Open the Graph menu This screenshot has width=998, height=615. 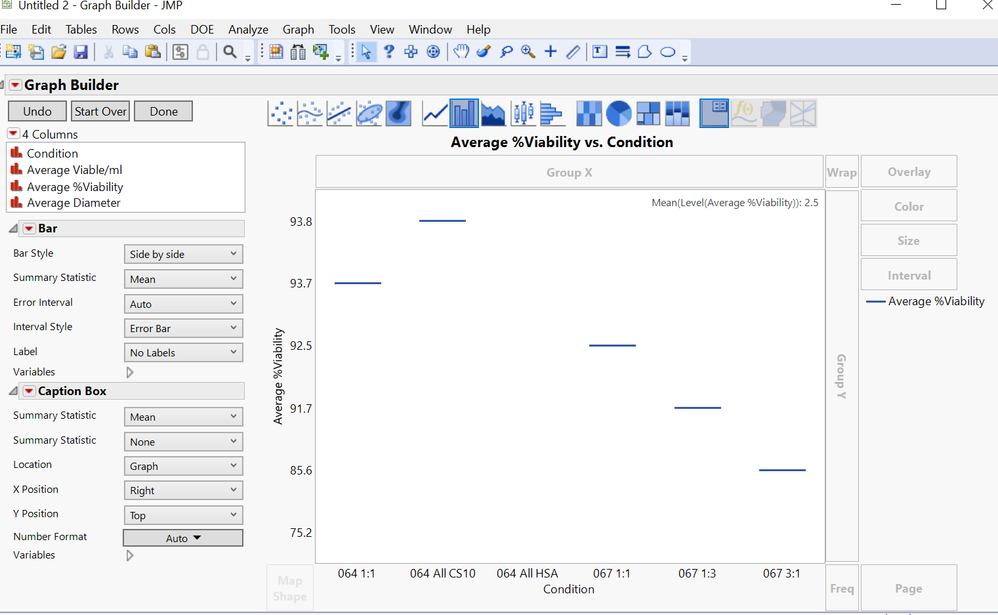[x=298, y=29]
